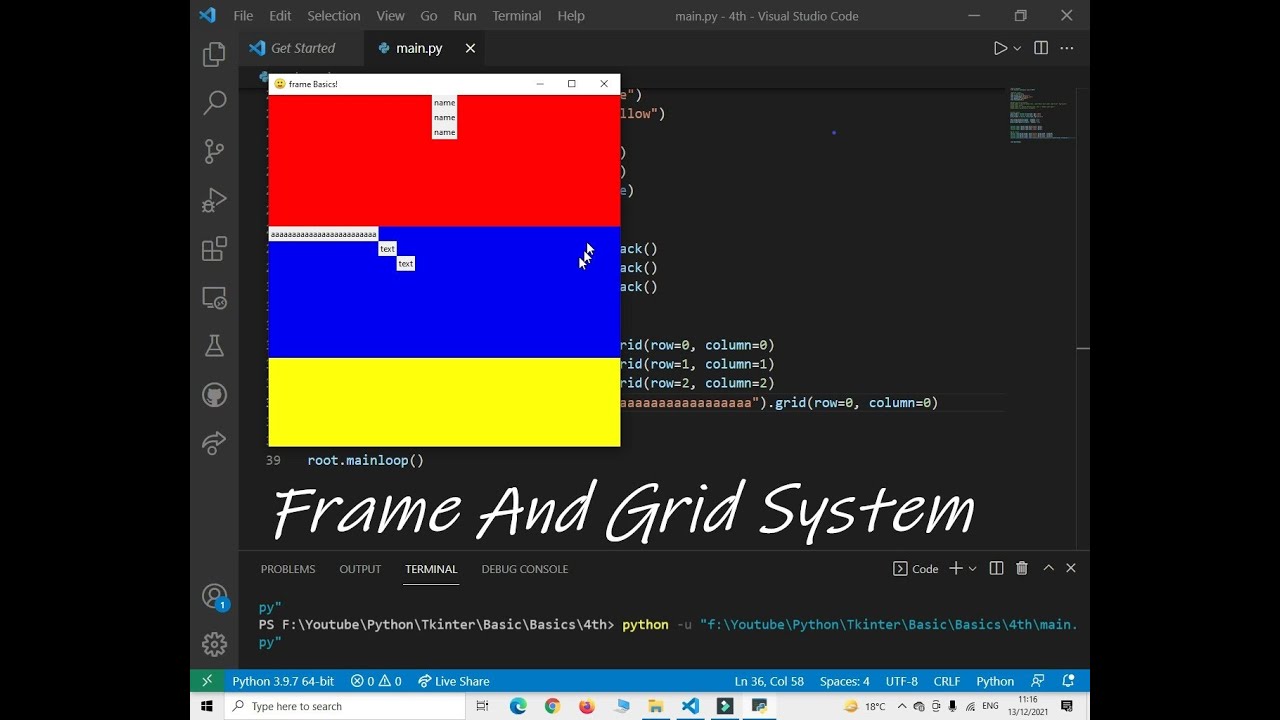
Task: Open the feedback icon in status bar
Action: click(1038, 681)
